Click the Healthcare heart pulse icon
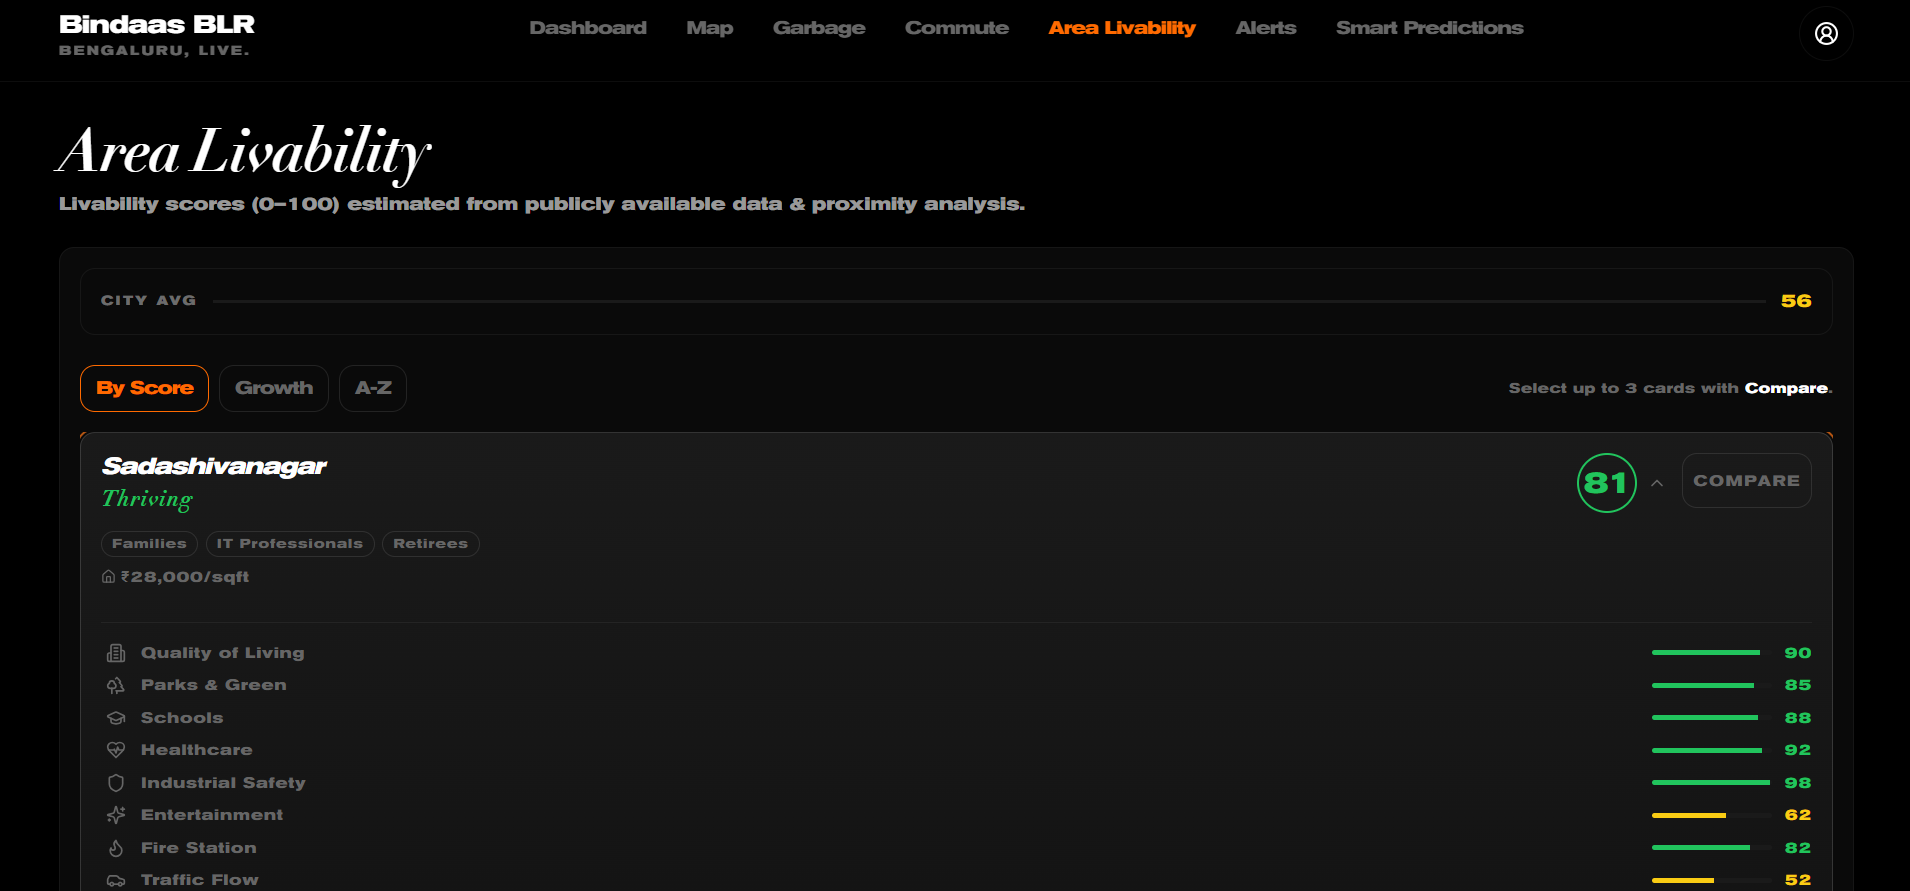Screen dimensions: 1910x891 tap(116, 750)
